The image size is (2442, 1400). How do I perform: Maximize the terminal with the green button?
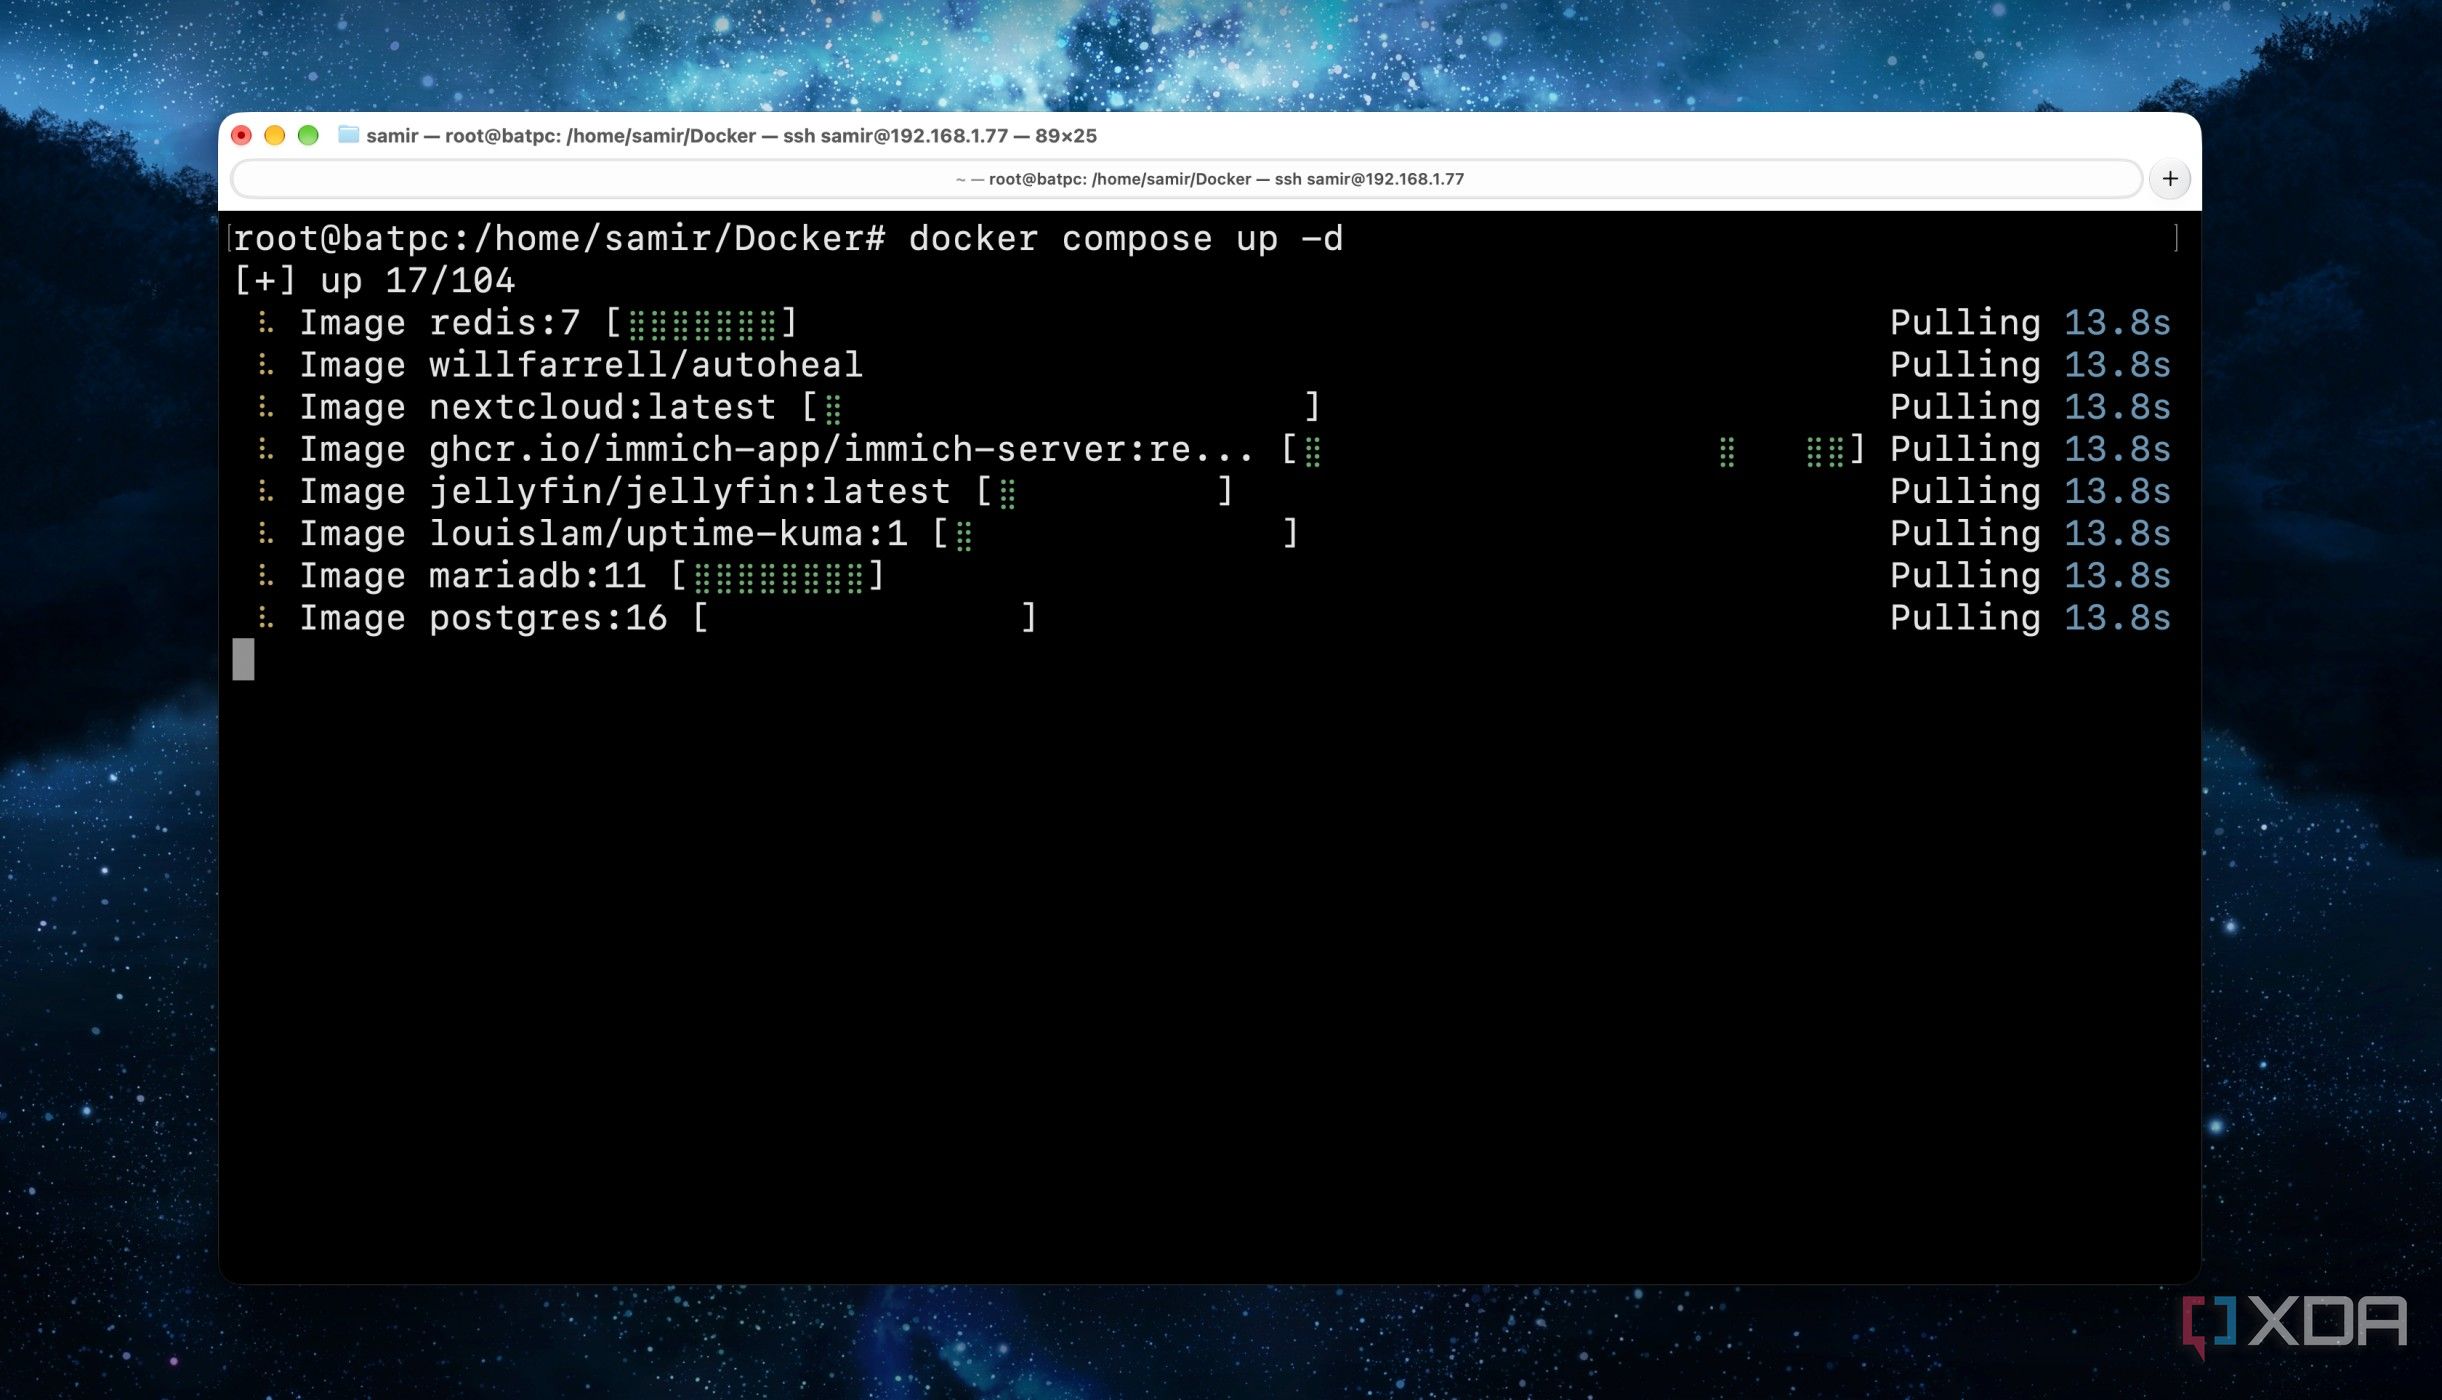coord(308,135)
